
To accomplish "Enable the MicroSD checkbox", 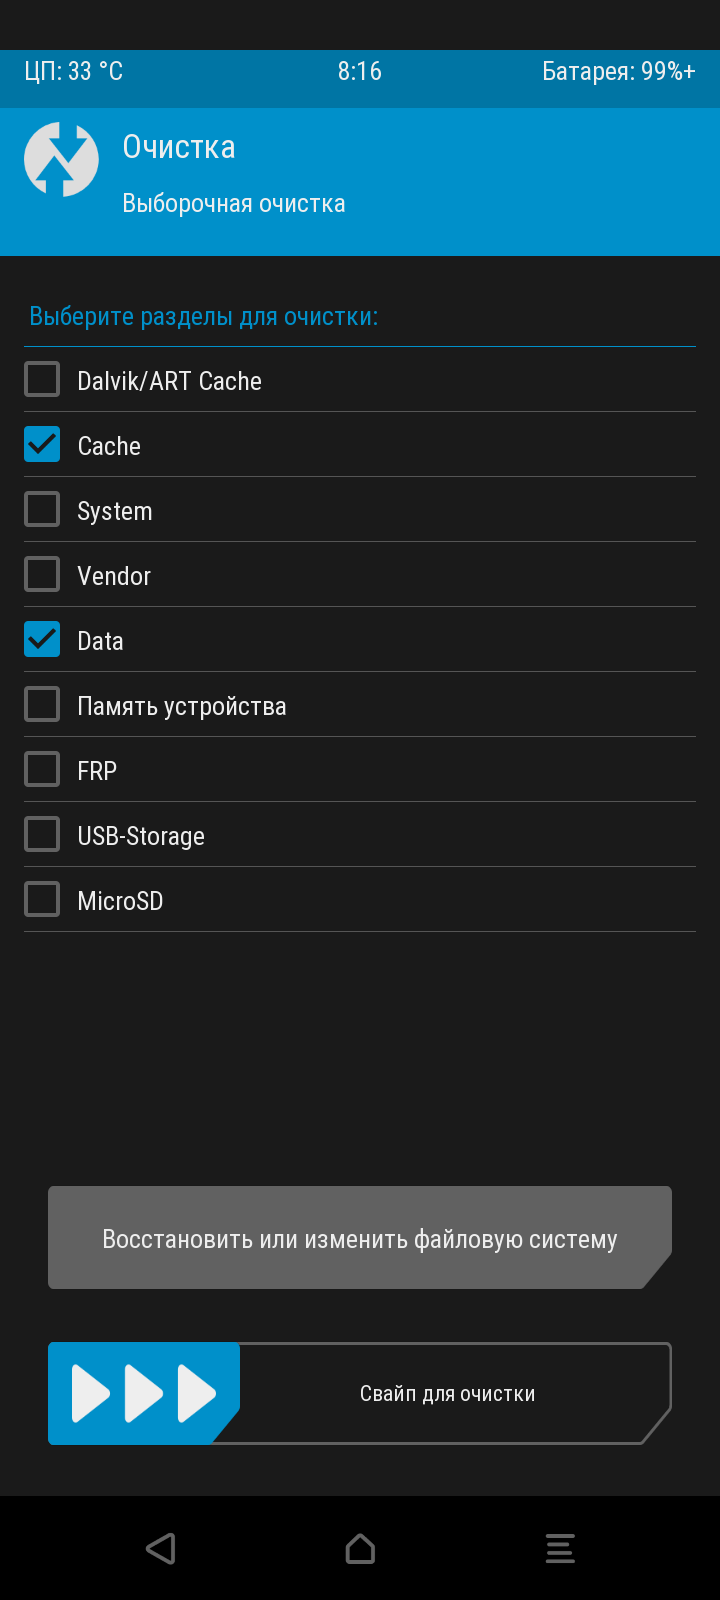I will (x=42, y=900).
